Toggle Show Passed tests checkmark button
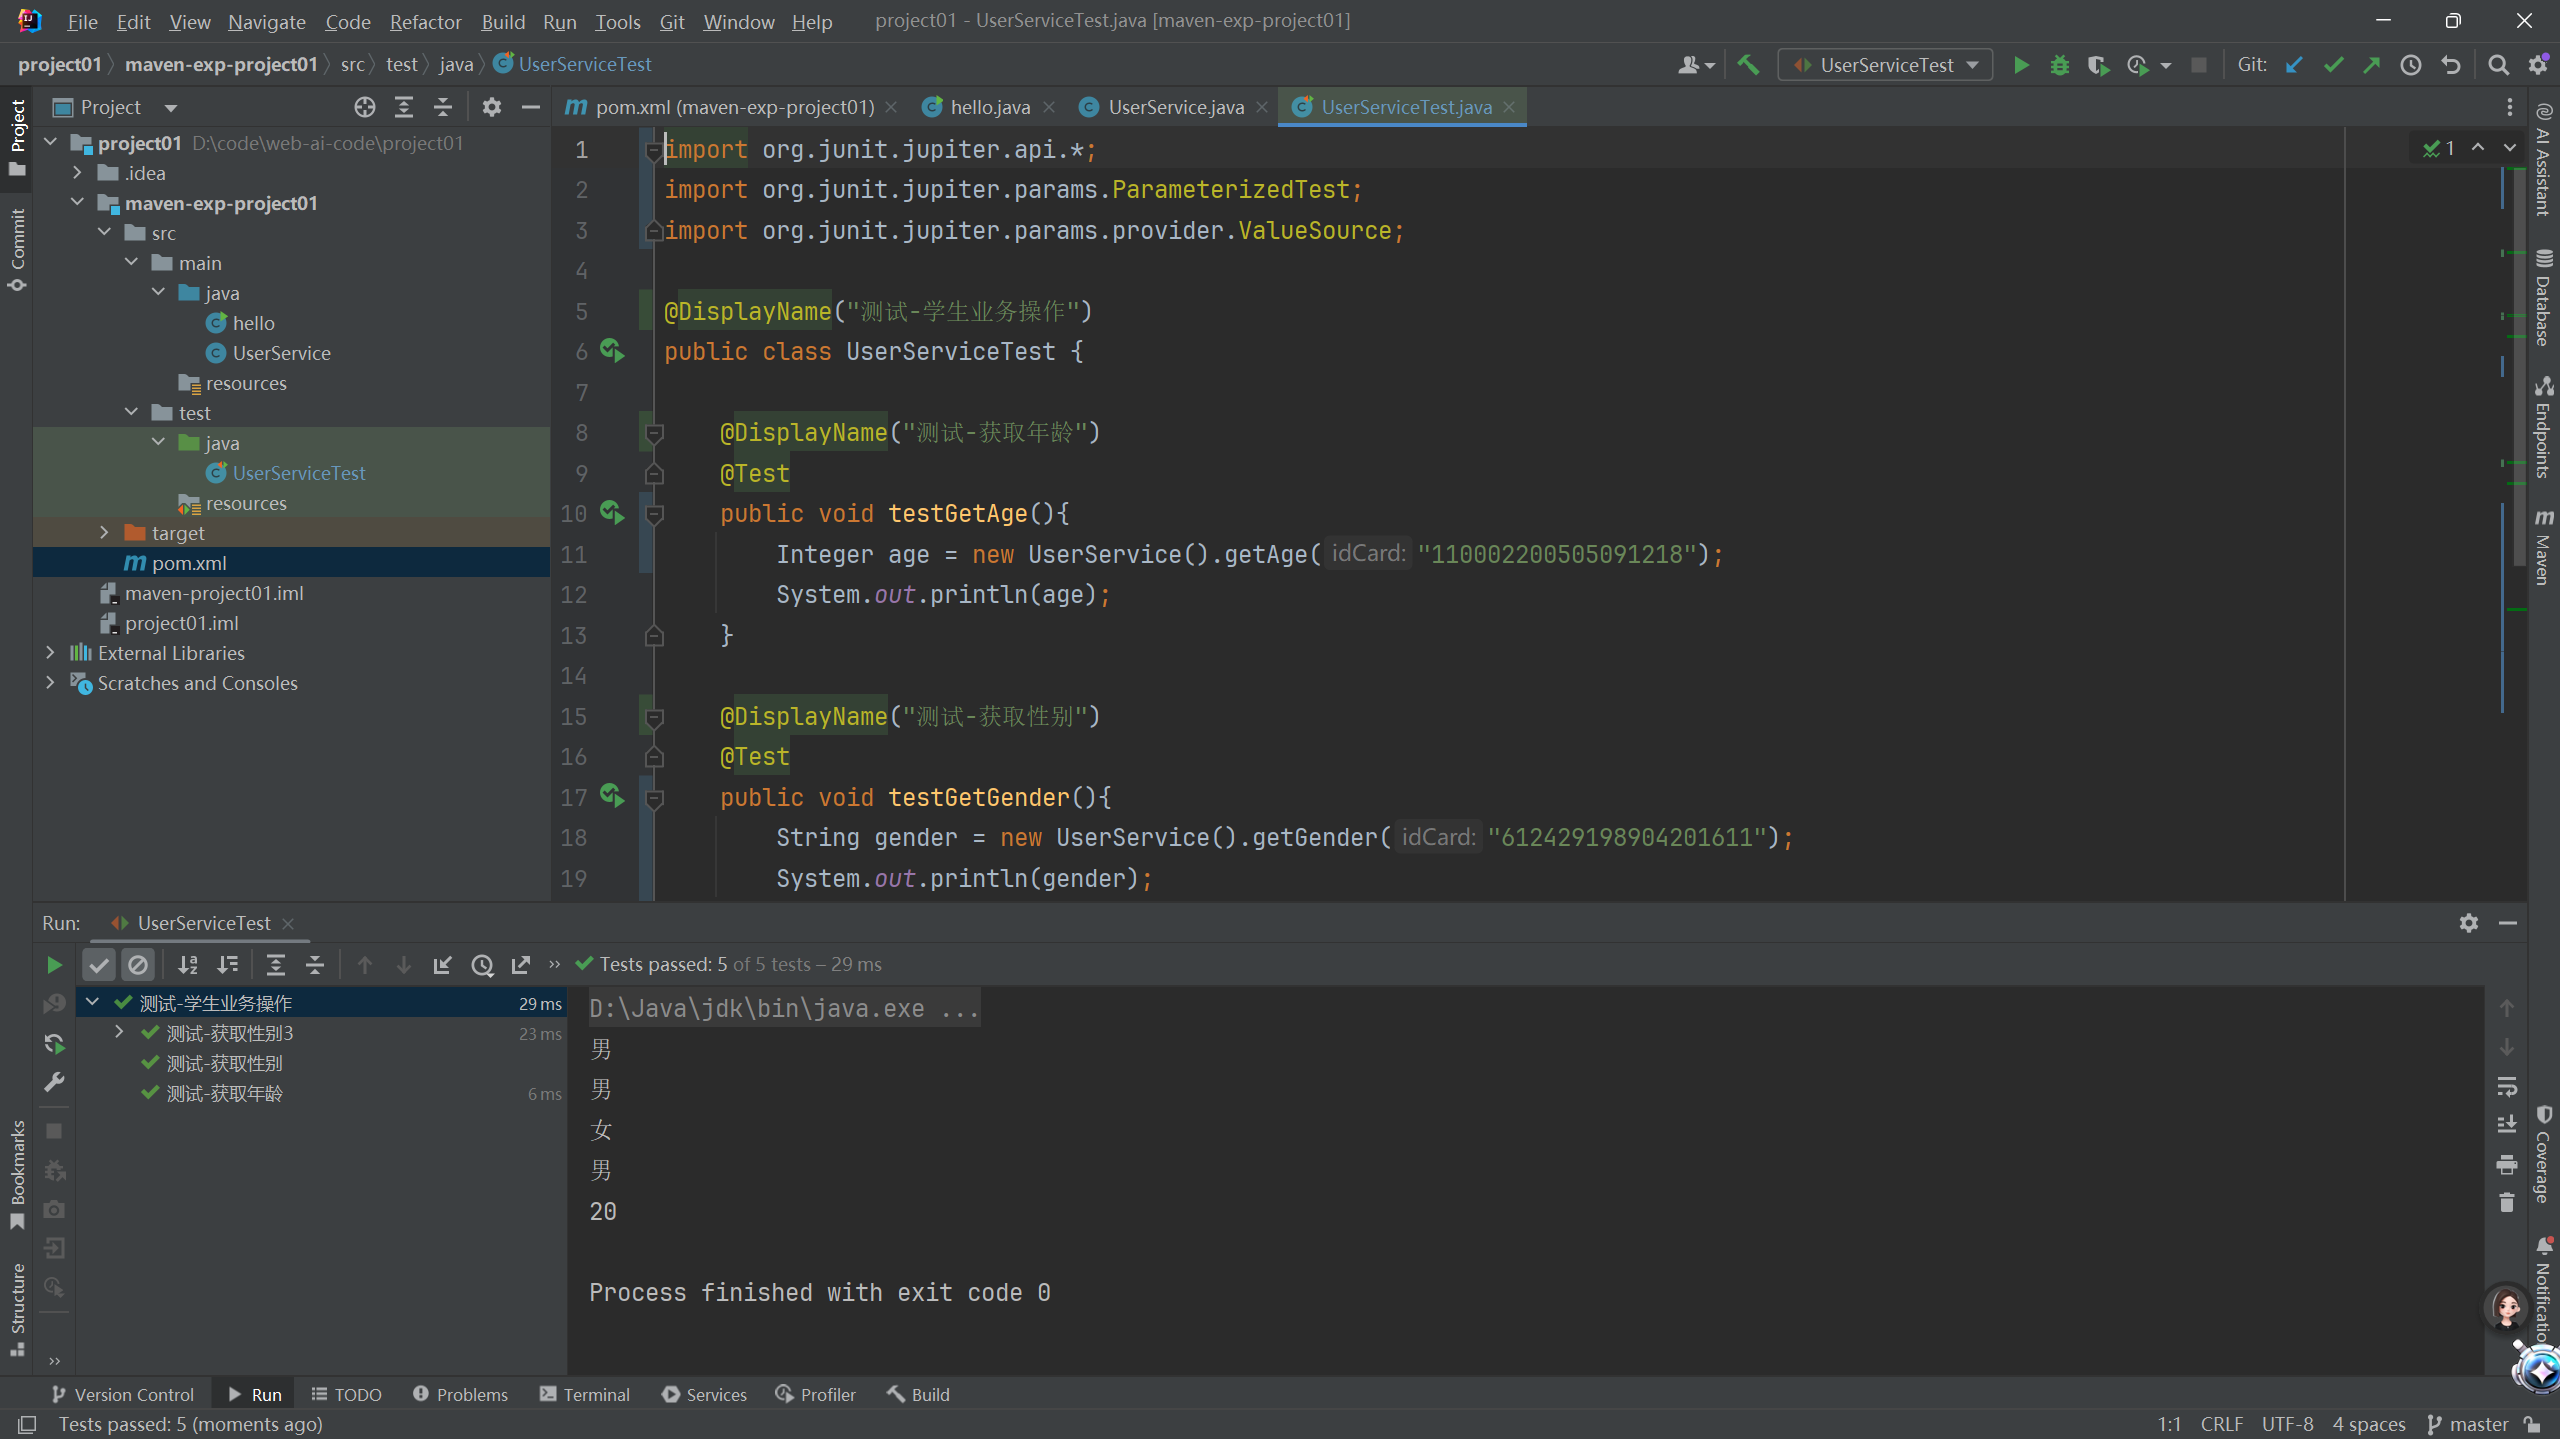Screen dimensions: 2560x1439 99,965
